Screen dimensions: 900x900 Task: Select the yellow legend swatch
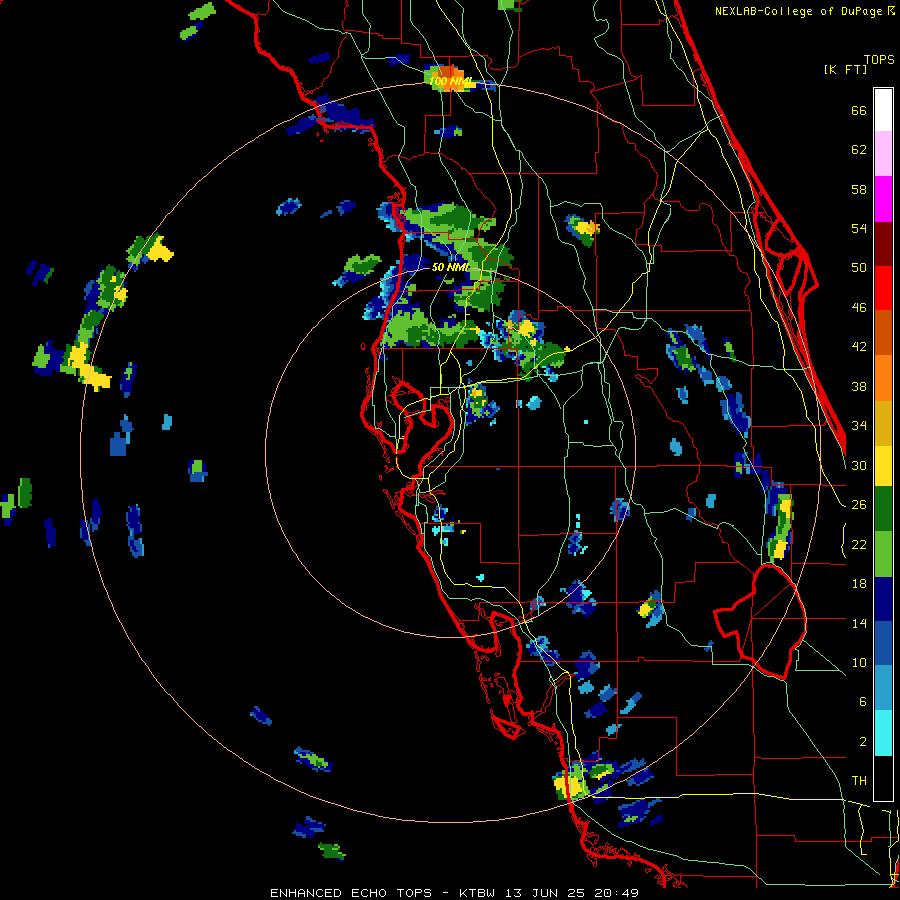coord(883,465)
